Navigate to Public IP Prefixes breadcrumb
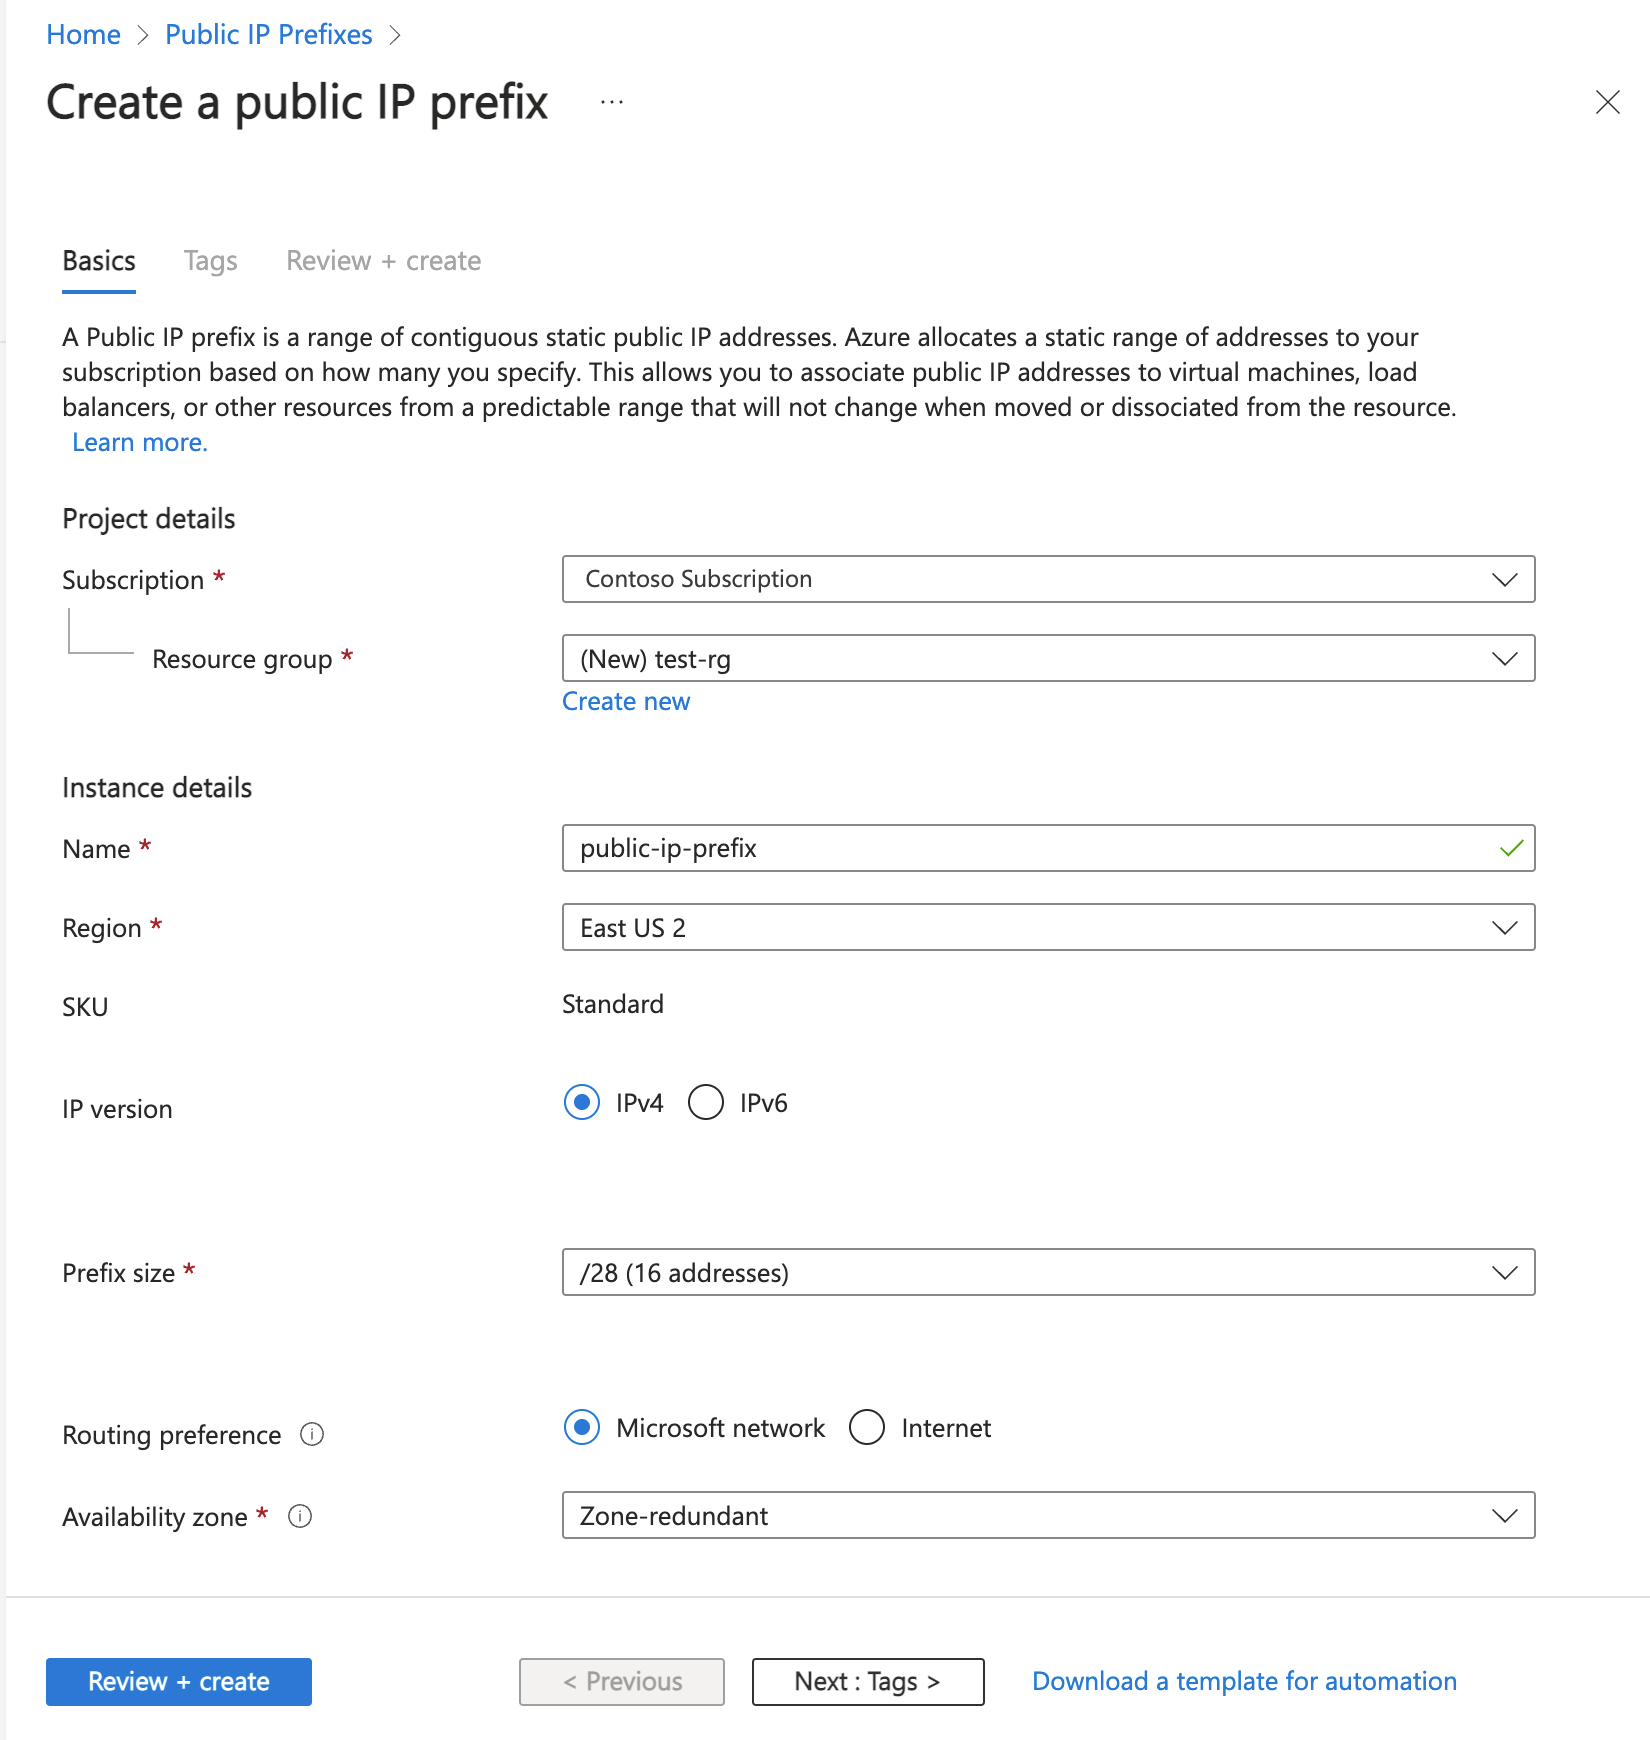 (268, 33)
